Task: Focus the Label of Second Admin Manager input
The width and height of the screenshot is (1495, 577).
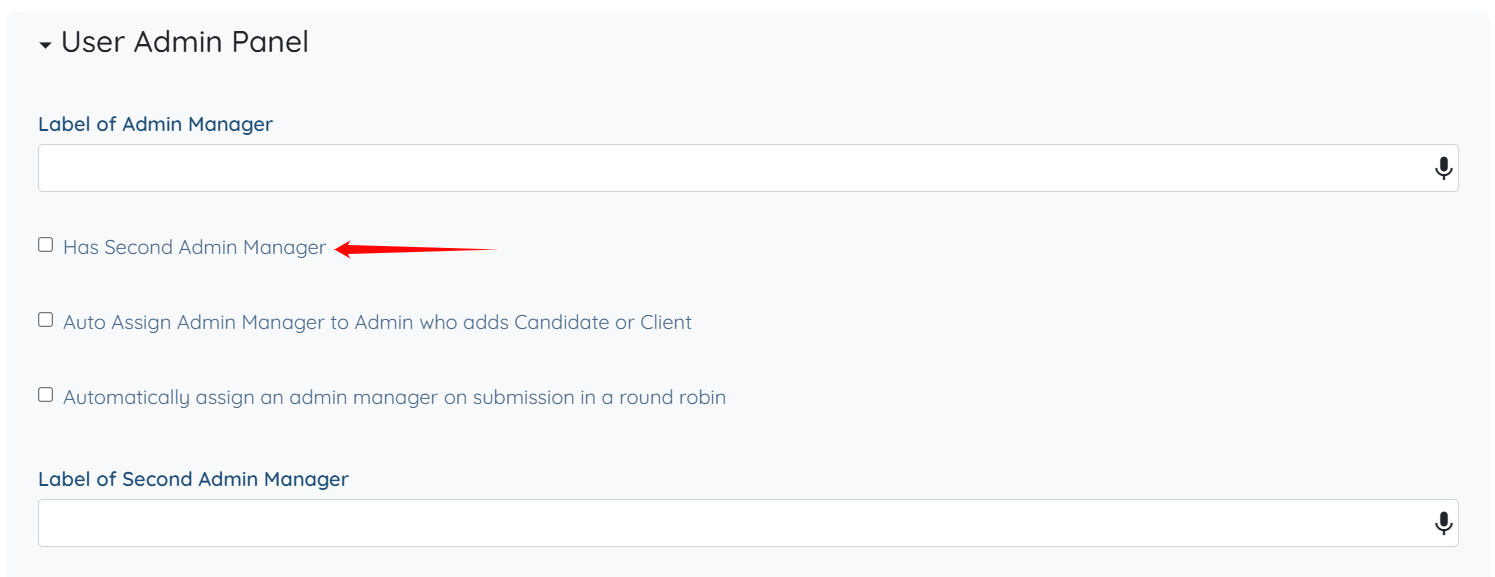Action: point(730,523)
